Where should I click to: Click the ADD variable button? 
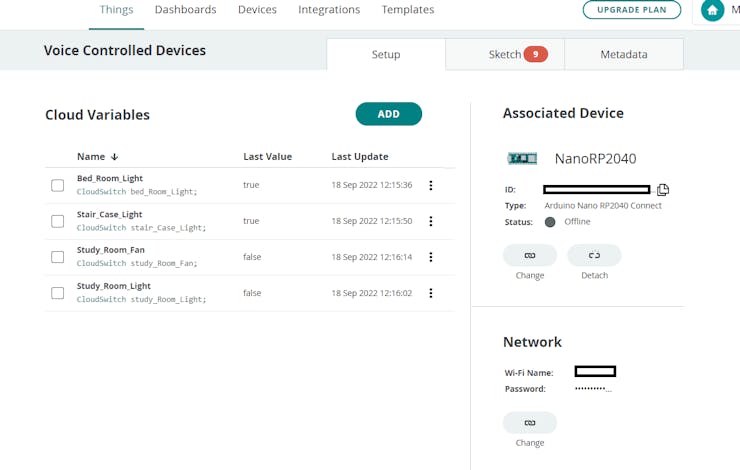pos(389,114)
